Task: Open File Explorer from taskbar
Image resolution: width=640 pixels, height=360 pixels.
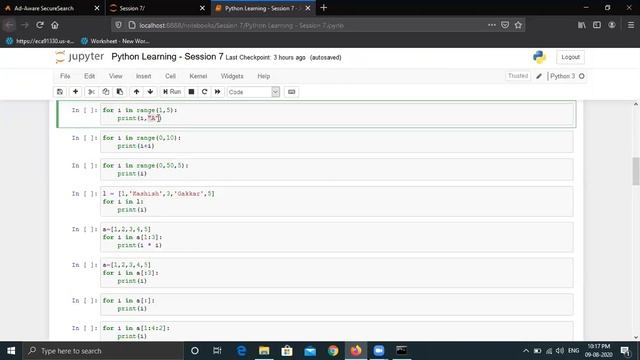Action: [x=264, y=351]
